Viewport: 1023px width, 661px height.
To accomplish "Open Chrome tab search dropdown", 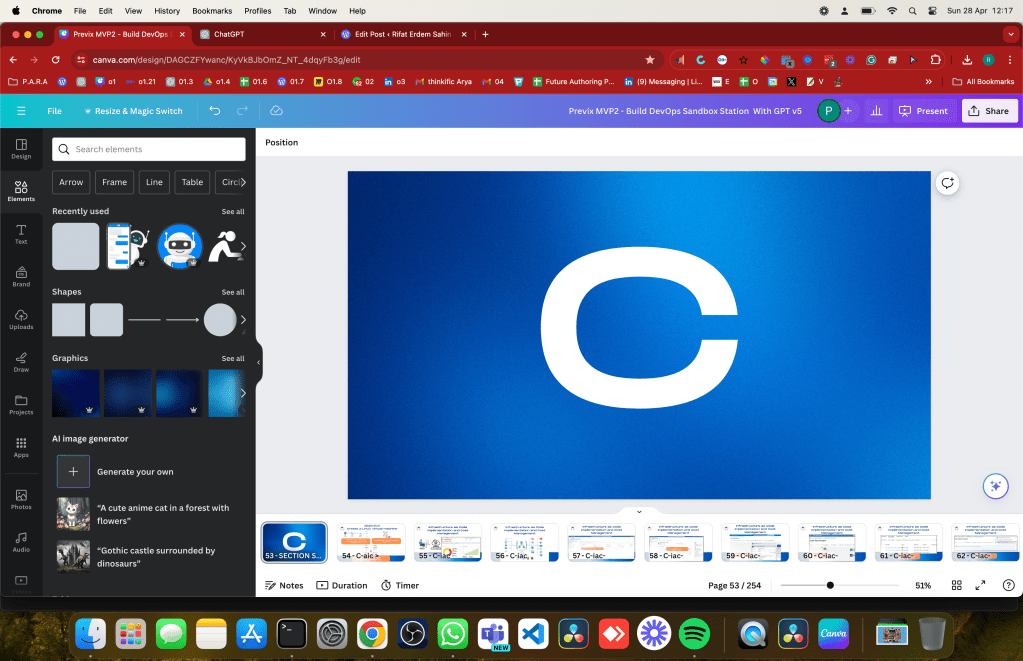I will pos(1009,35).
